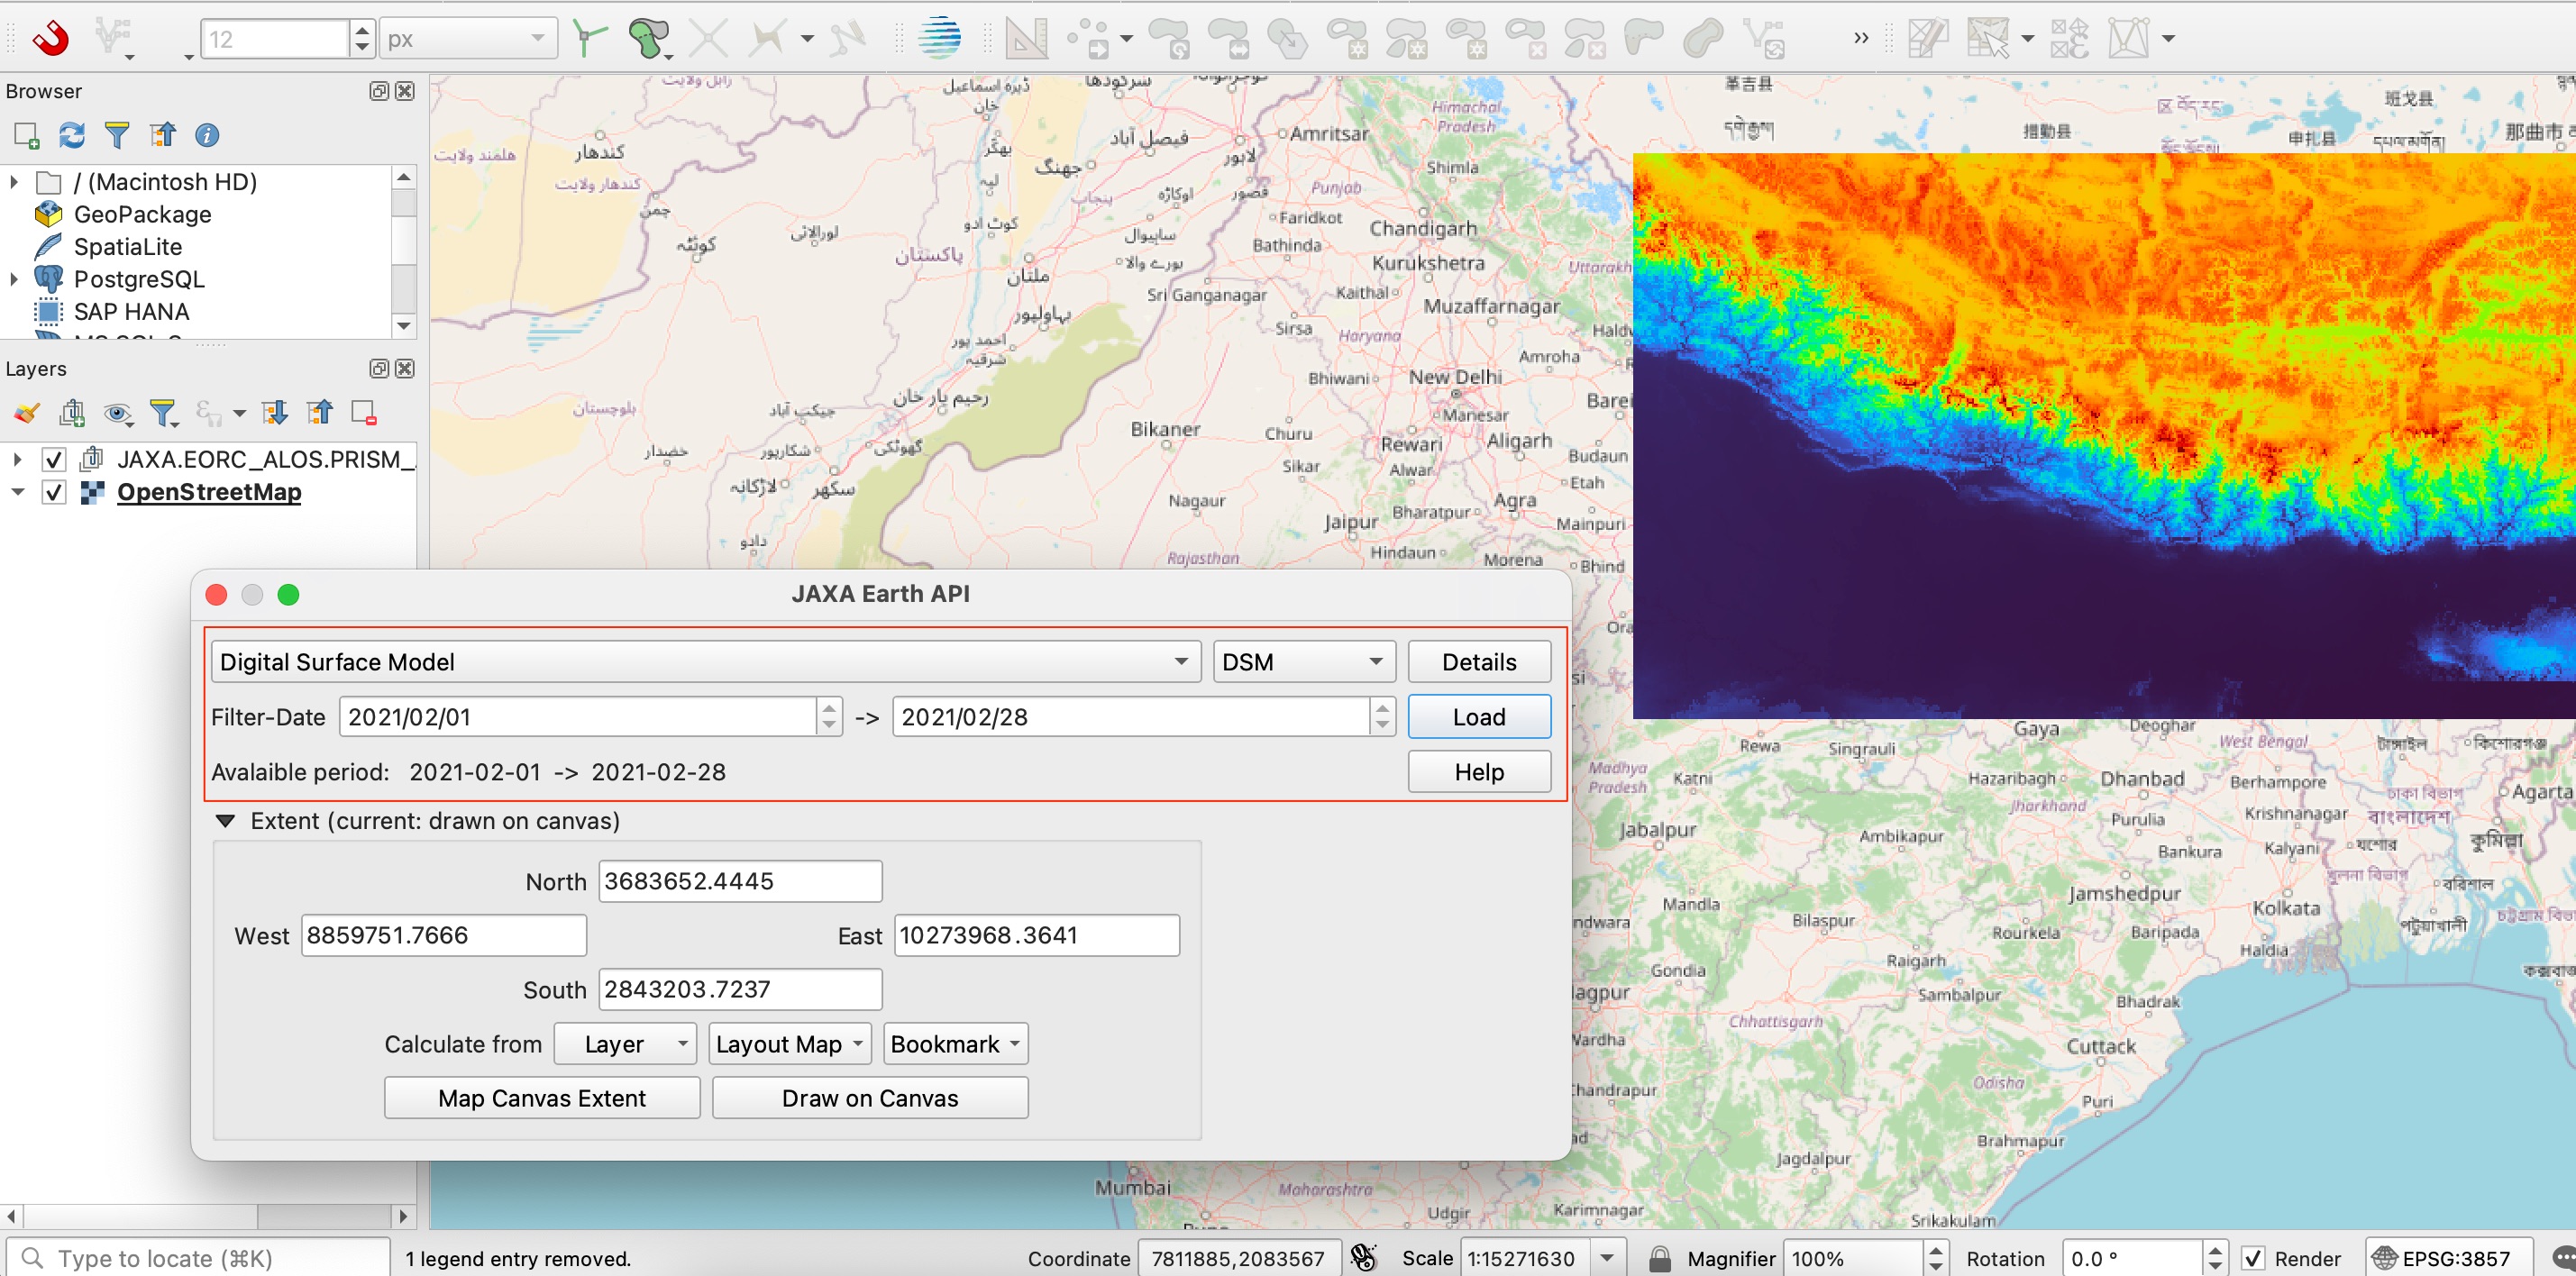The width and height of the screenshot is (2576, 1276).
Task: Collapse the Extent section triangle
Action: point(226,821)
